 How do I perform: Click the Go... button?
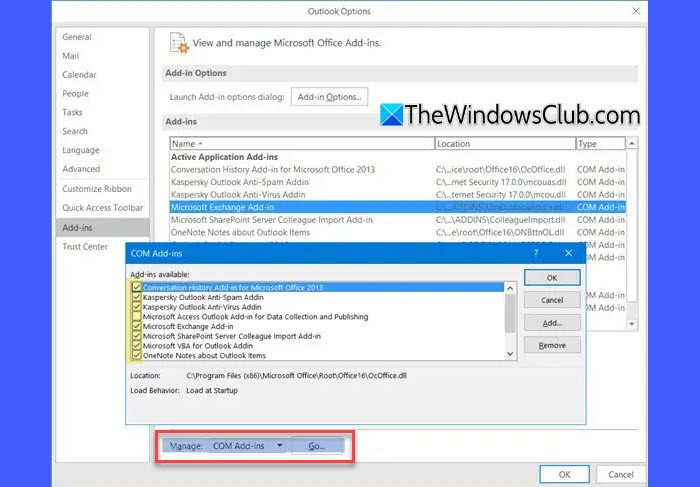(x=317, y=446)
